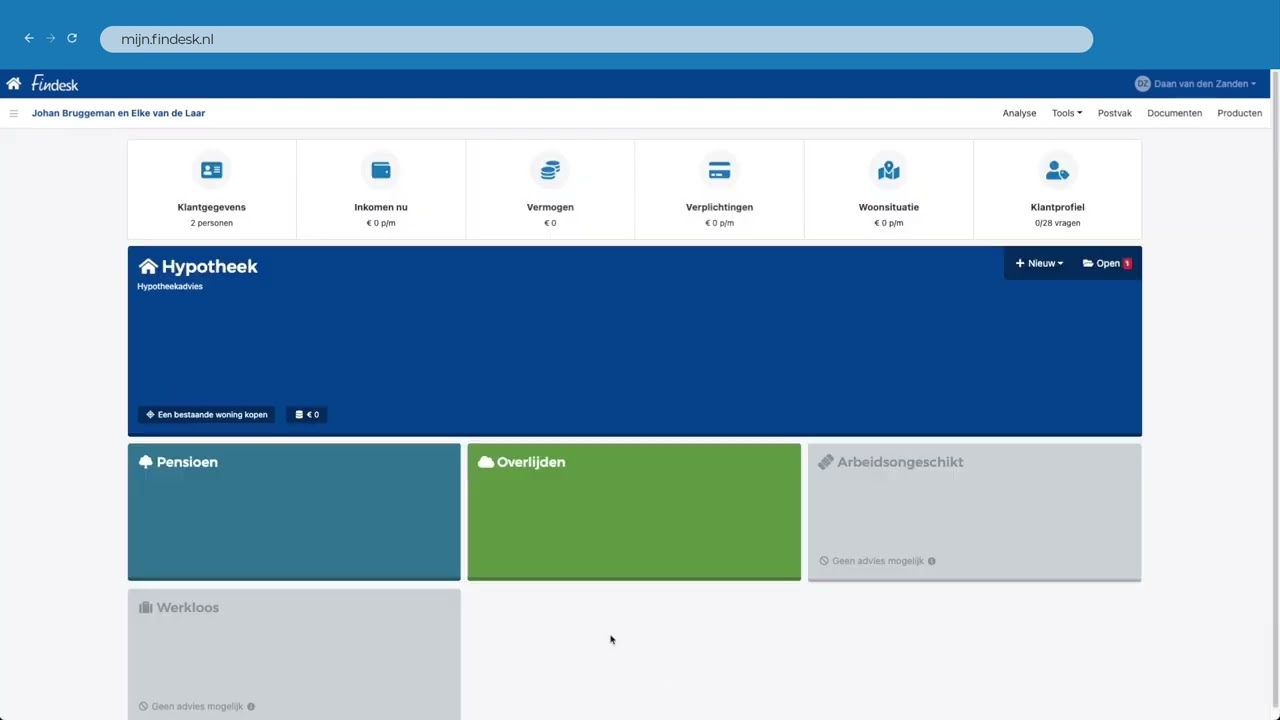
Task: Click the Verplichtingen credit card icon
Action: point(719,171)
